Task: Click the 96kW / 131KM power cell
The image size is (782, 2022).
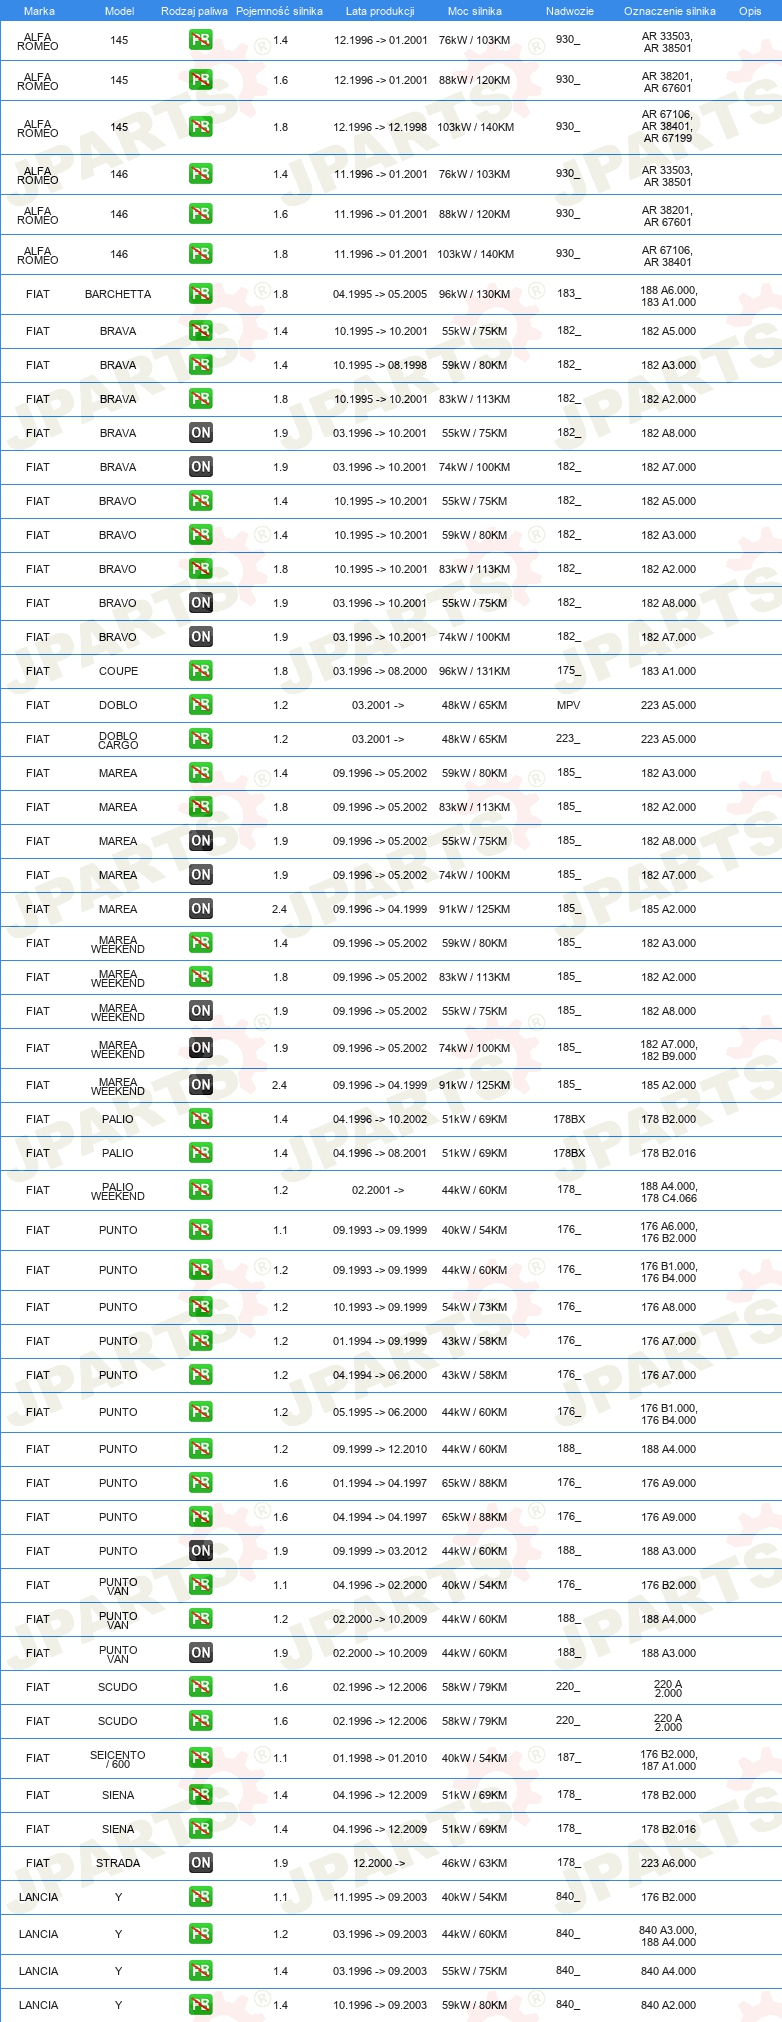Action: pos(474,671)
